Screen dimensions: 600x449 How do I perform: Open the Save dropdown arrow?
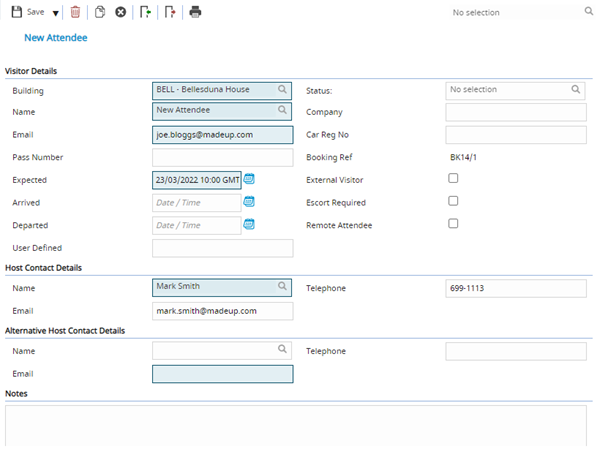(56, 13)
